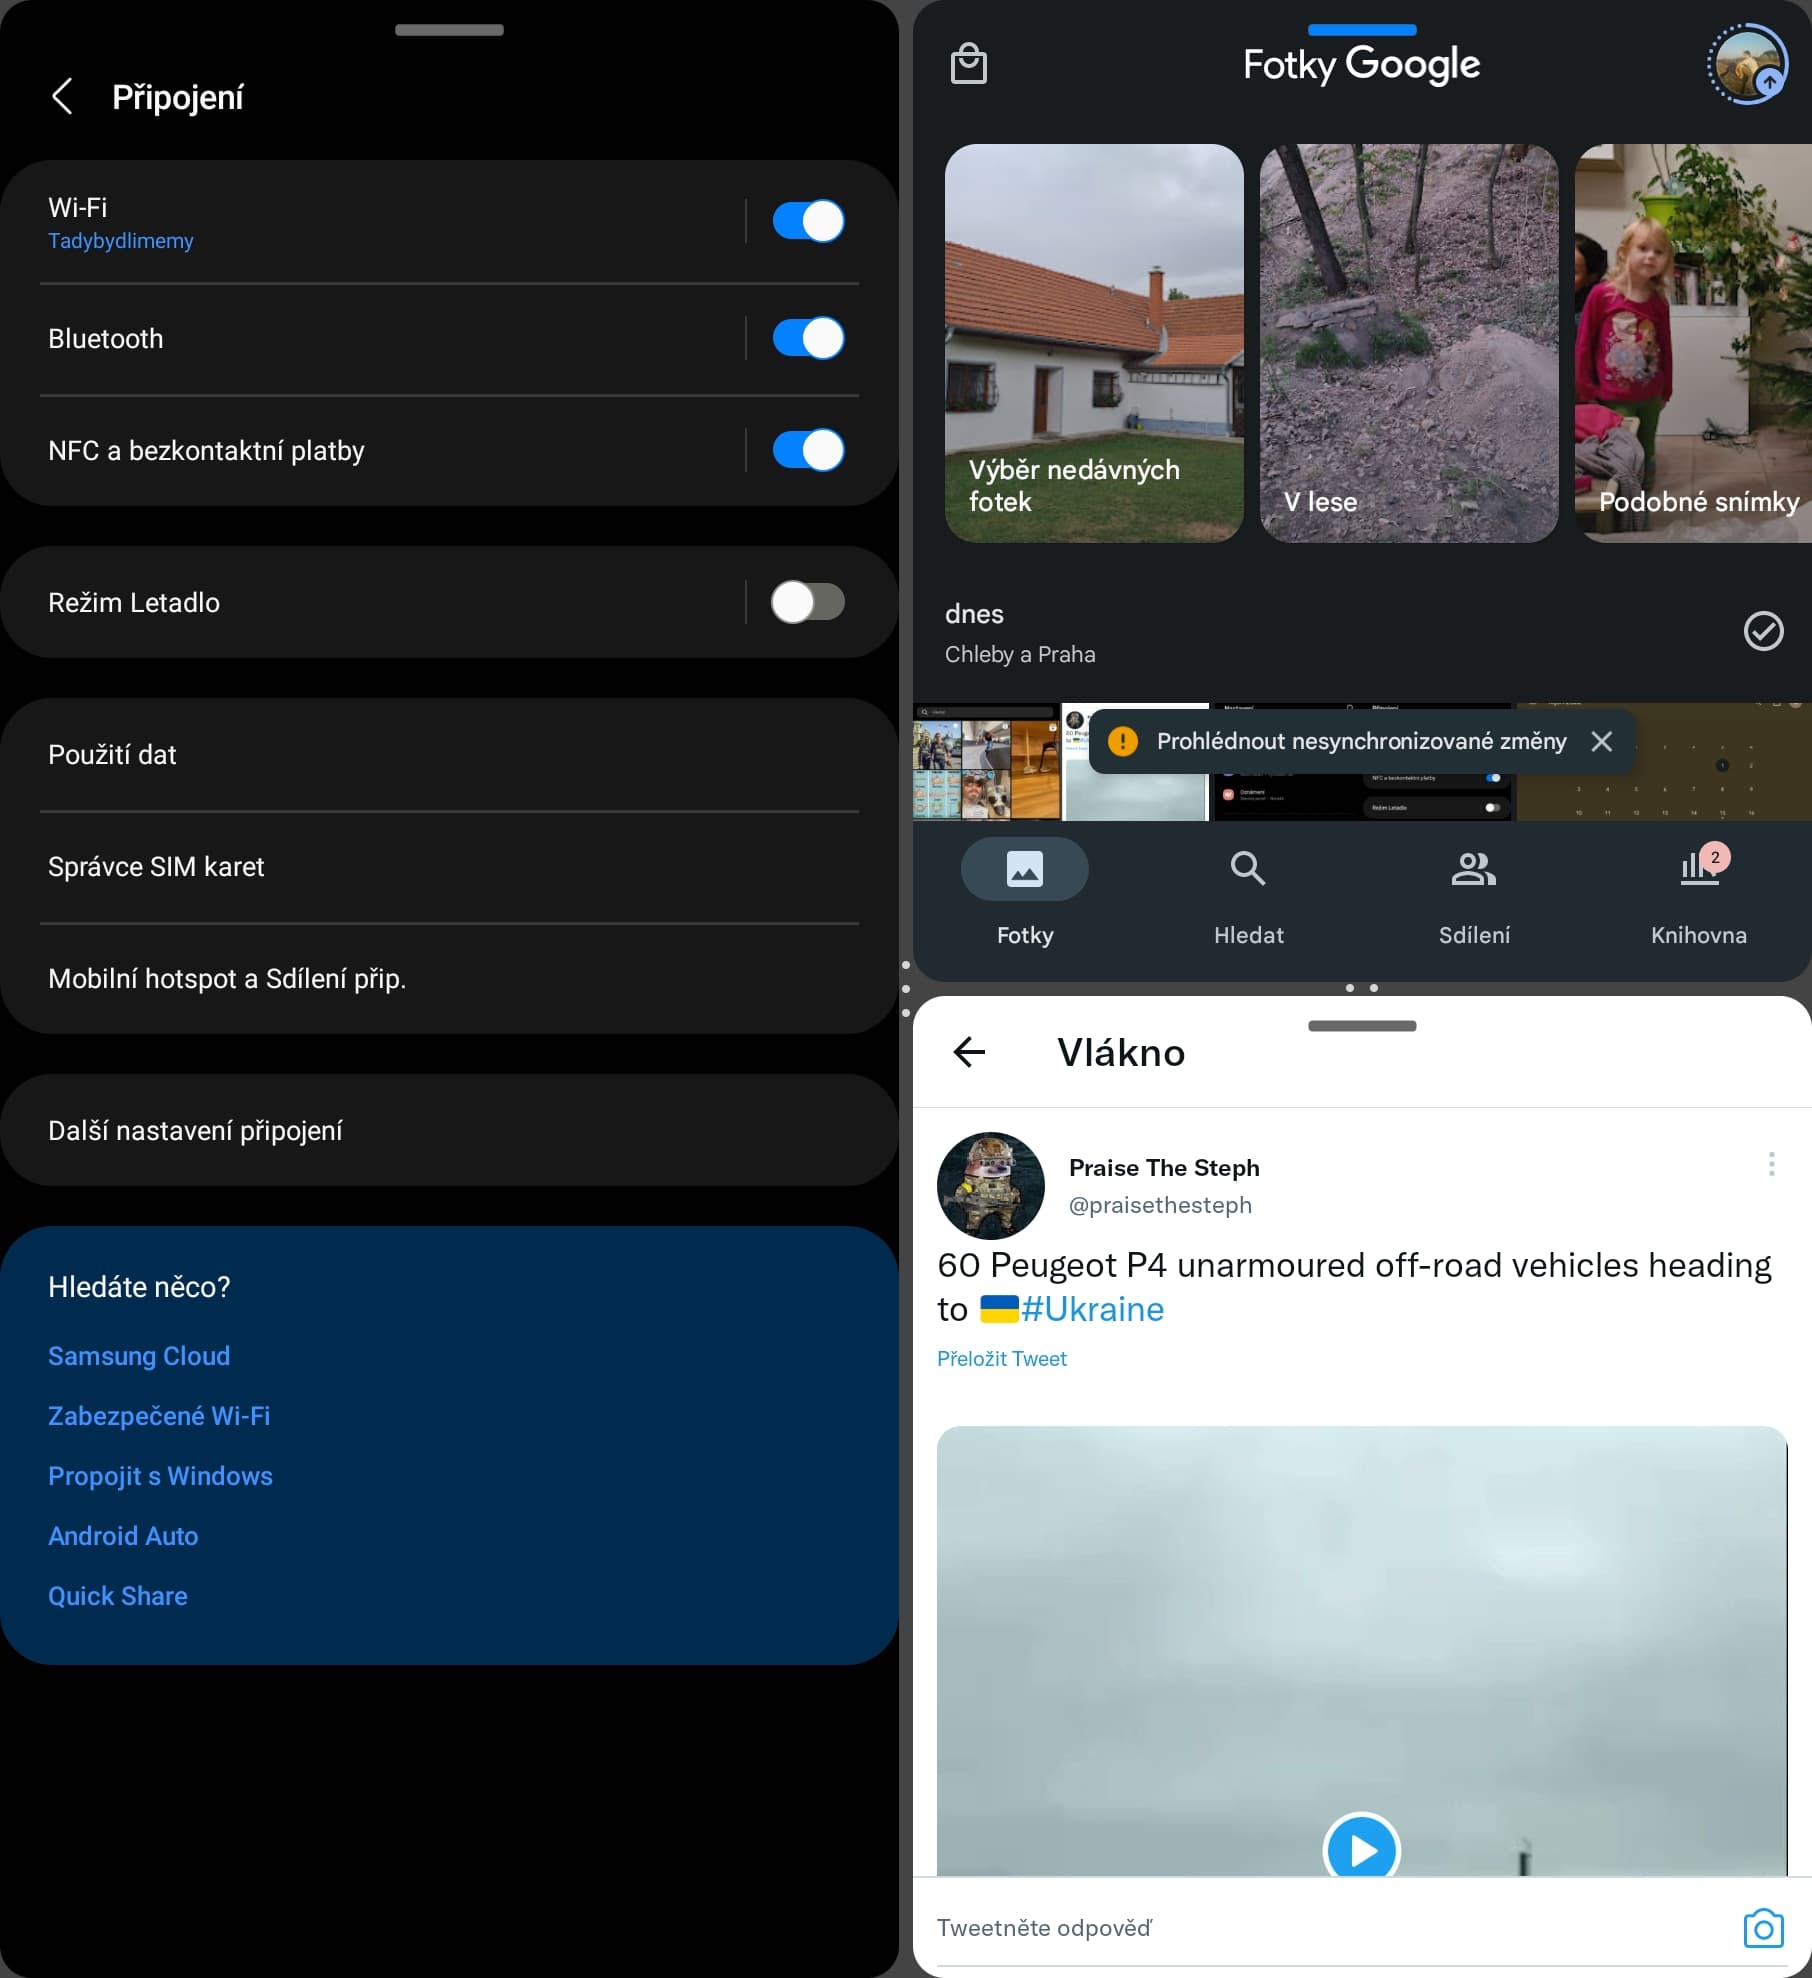This screenshot has width=1812, height=1978.
Task: Tap the camera icon in reply bar
Action: click(x=1762, y=1928)
